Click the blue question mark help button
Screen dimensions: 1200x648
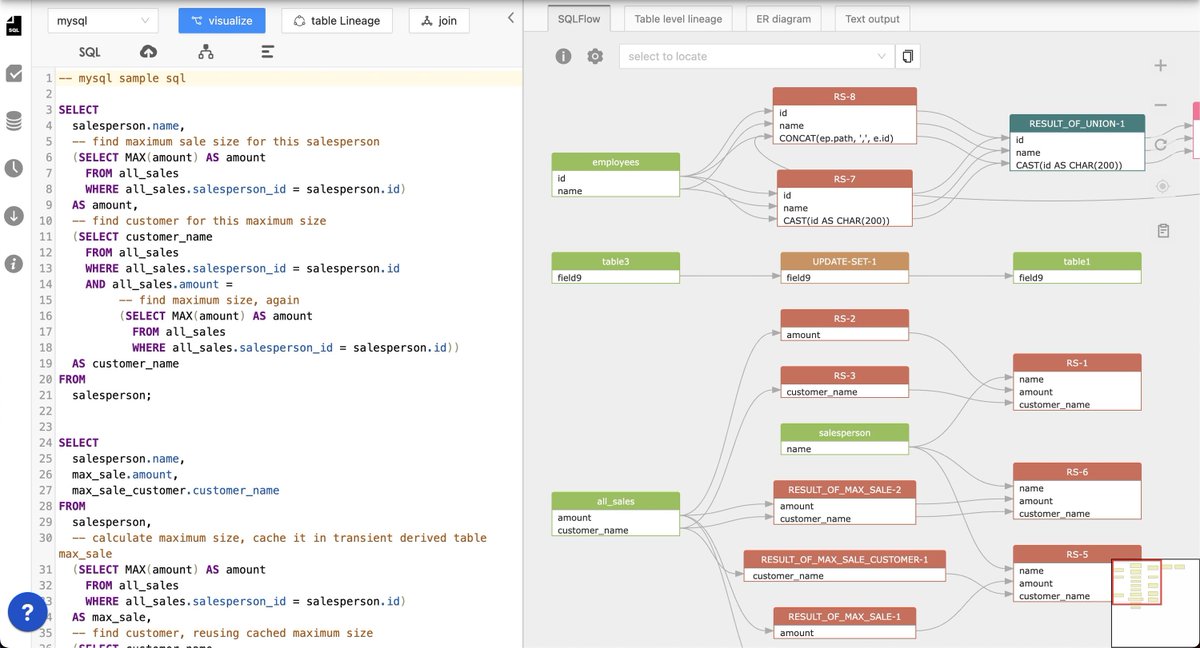pos(28,612)
